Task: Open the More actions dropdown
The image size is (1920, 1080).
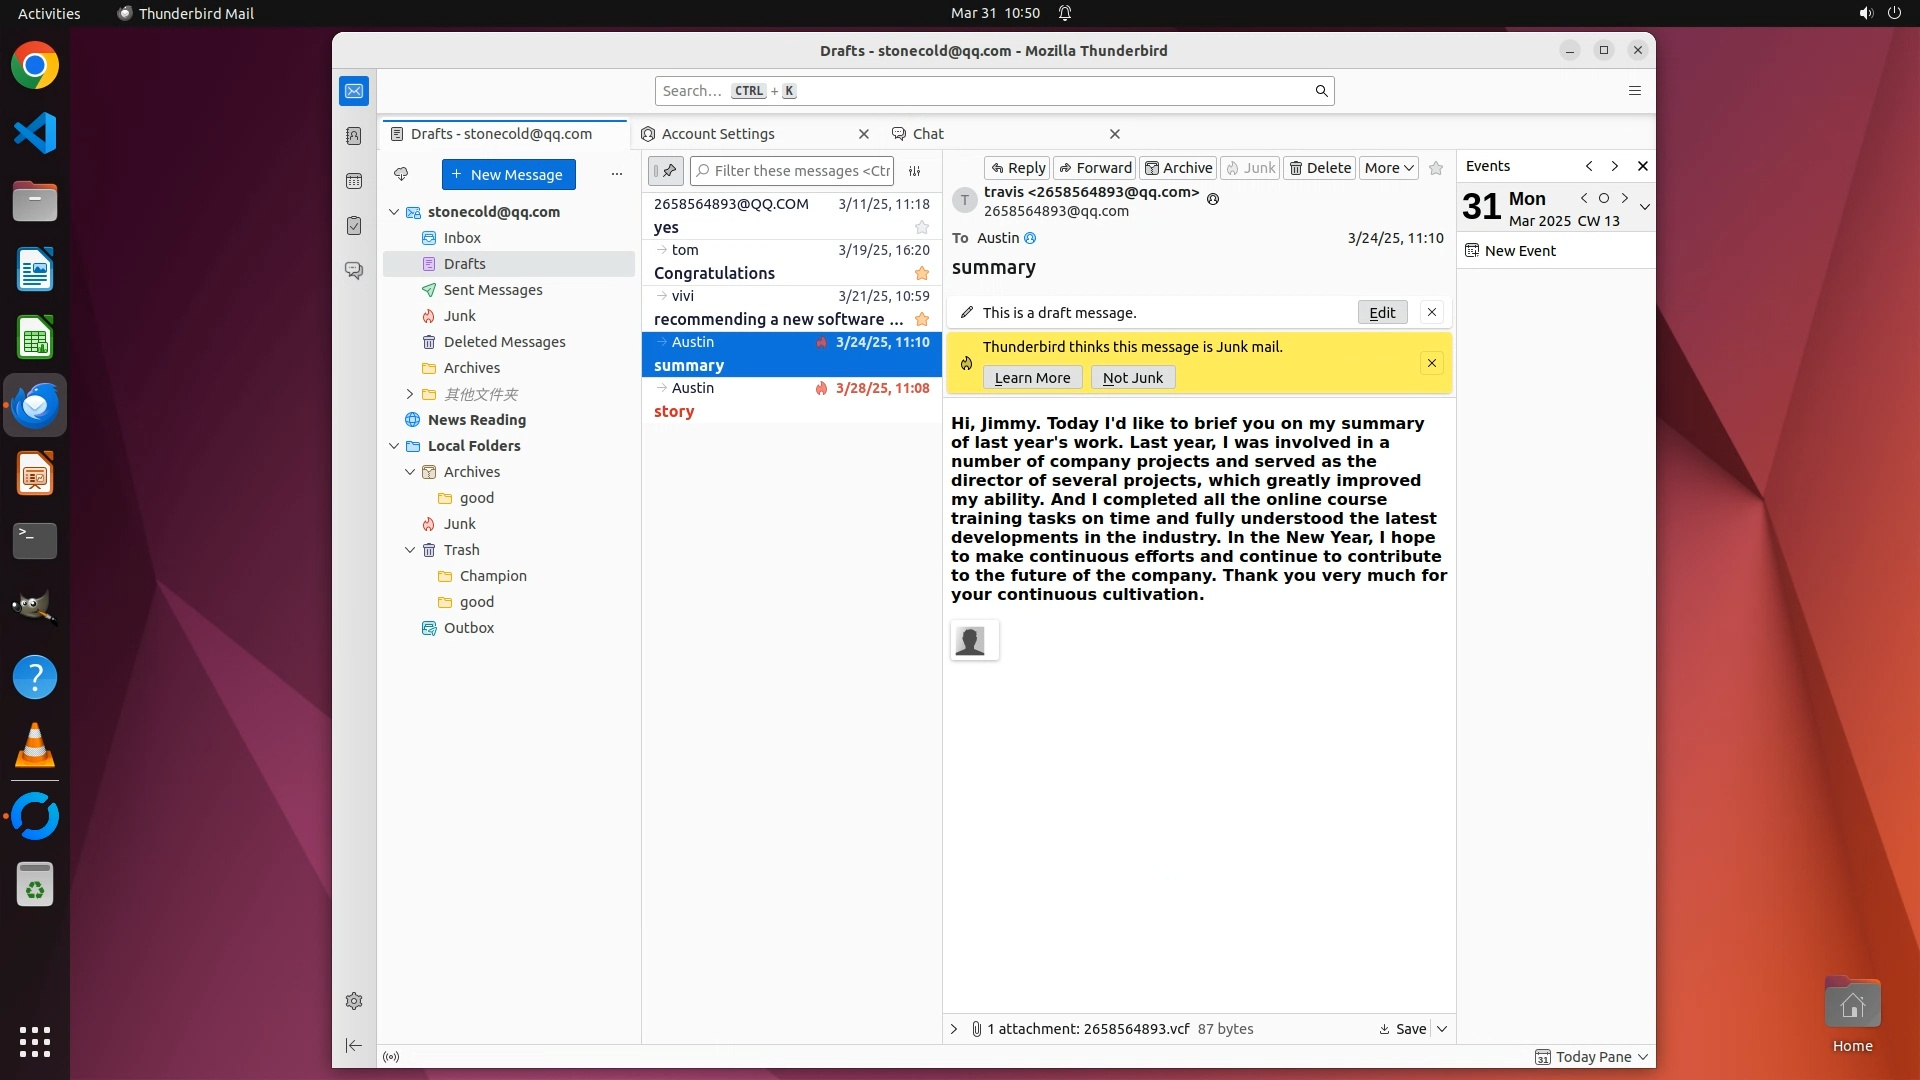Action: pyautogui.click(x=1388, y=168)
